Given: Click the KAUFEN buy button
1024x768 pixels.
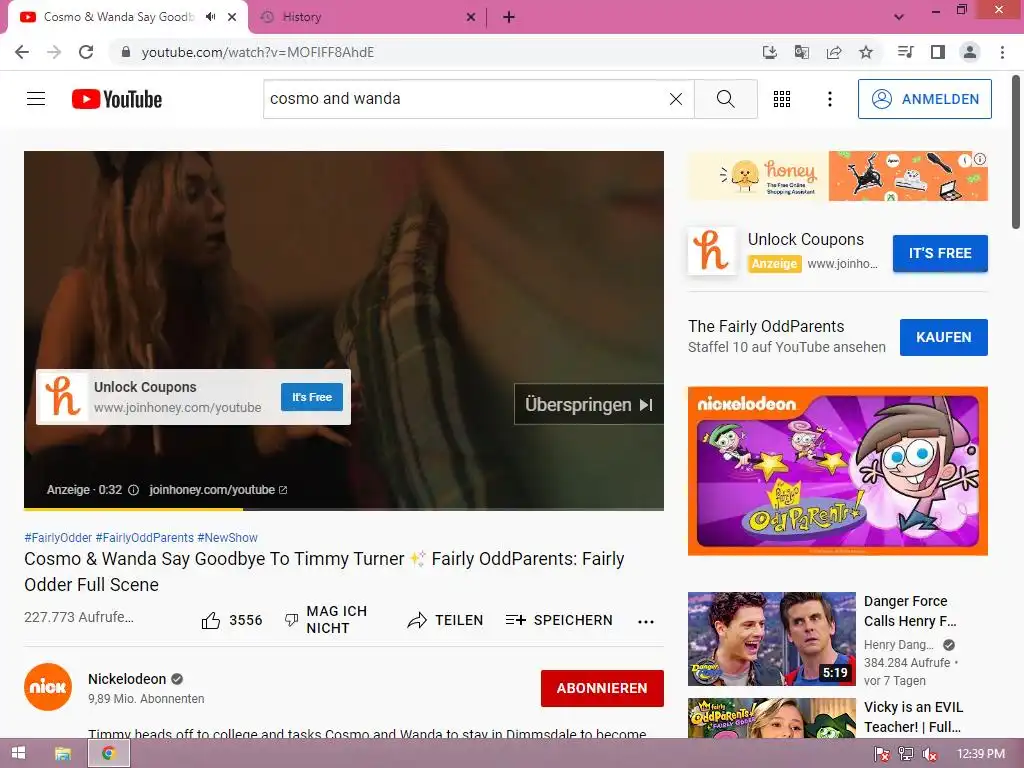Looking at the screenshot, I should (x=944, y=337).
